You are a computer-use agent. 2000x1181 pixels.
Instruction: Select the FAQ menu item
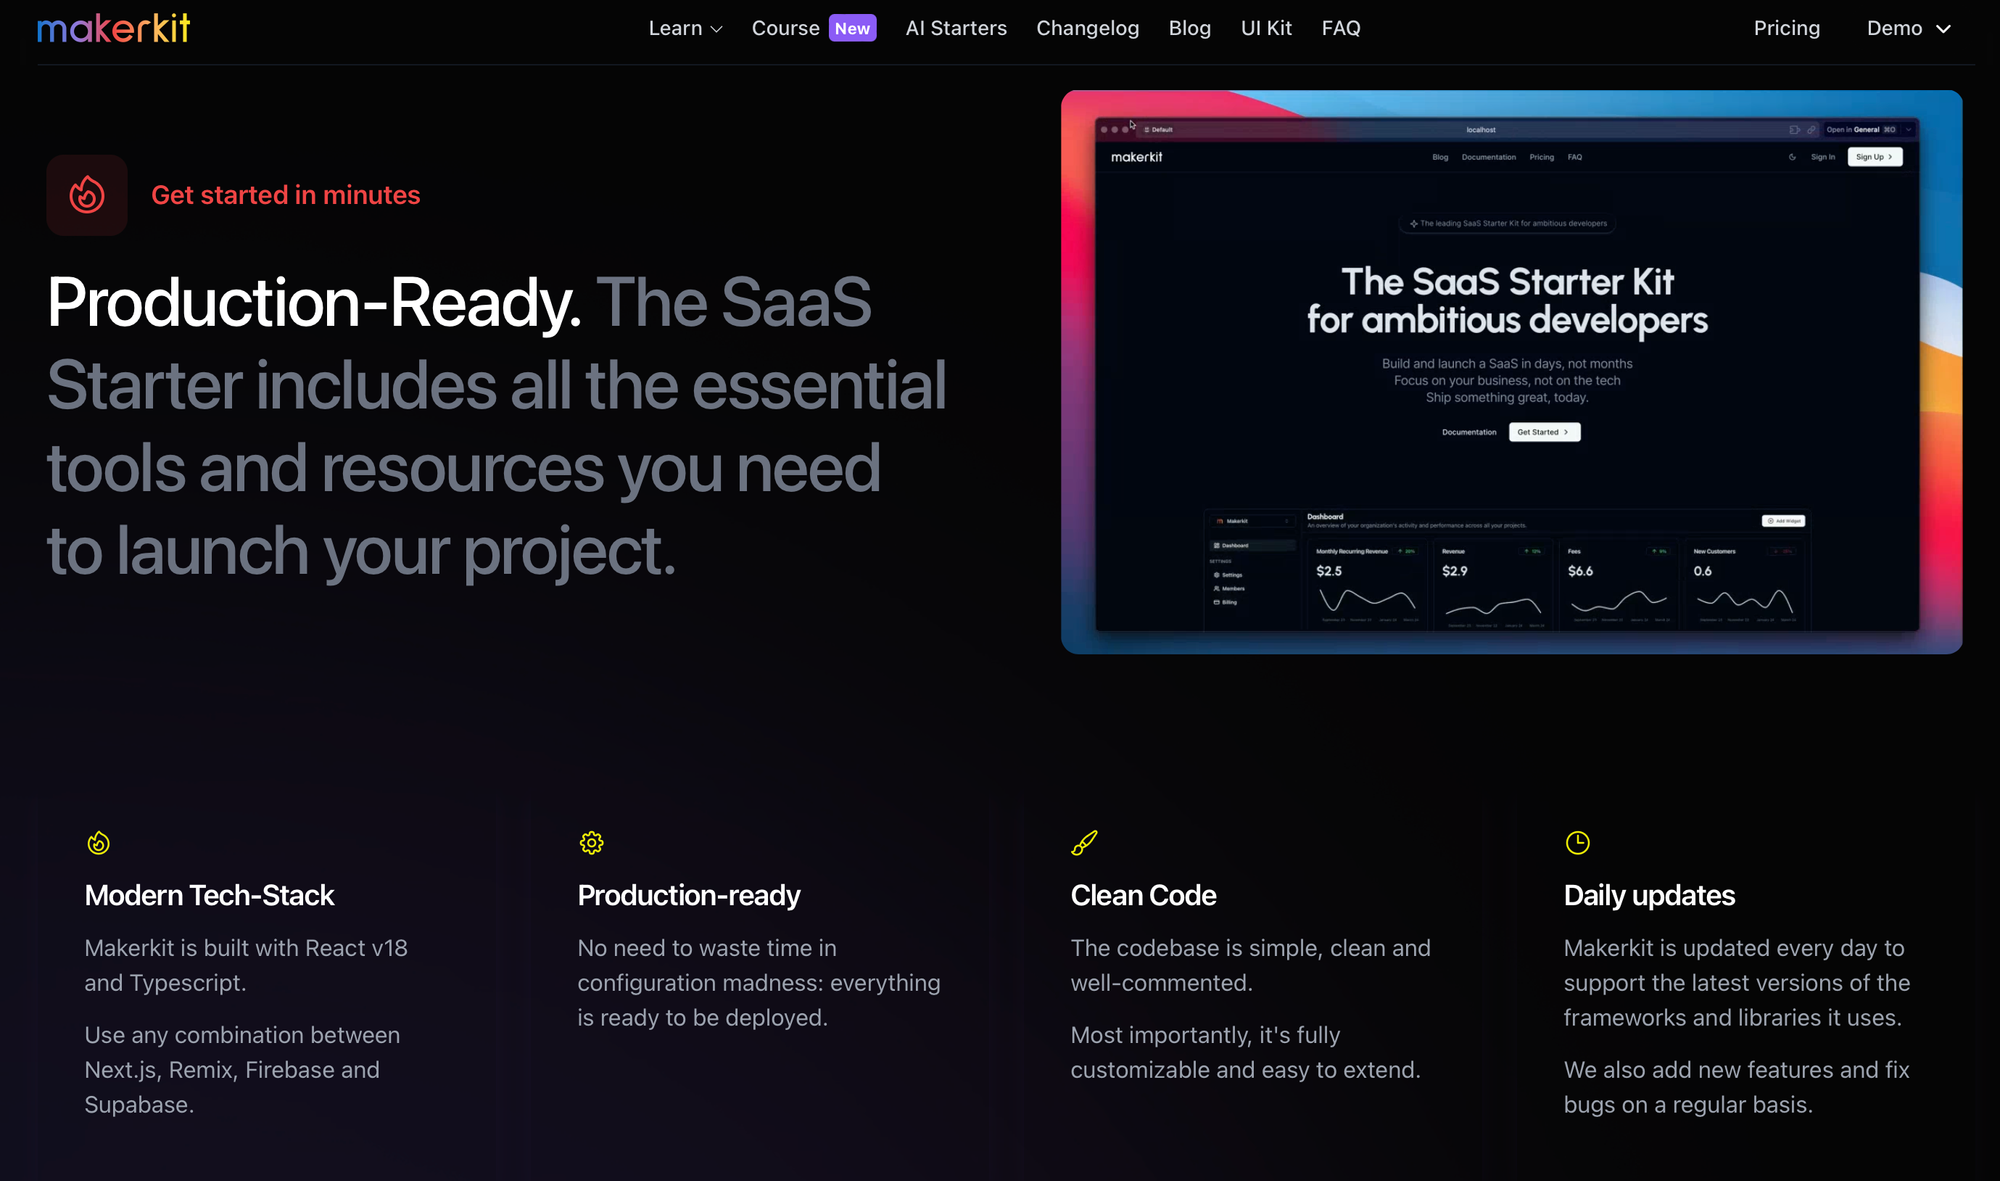(x=1341, y=27)
